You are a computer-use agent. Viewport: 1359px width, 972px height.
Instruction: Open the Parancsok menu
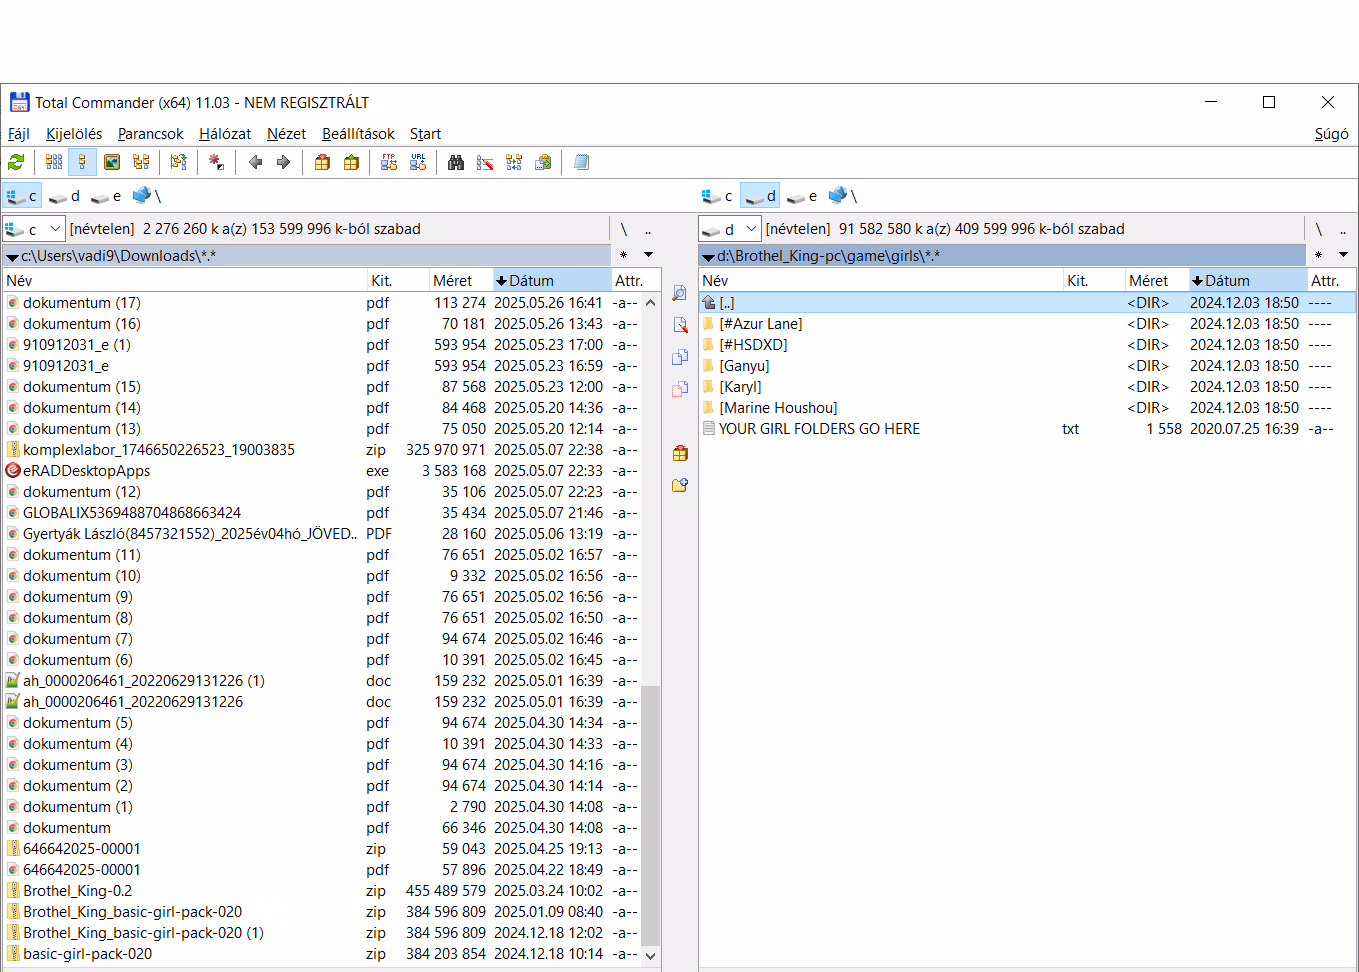(150, 134)
